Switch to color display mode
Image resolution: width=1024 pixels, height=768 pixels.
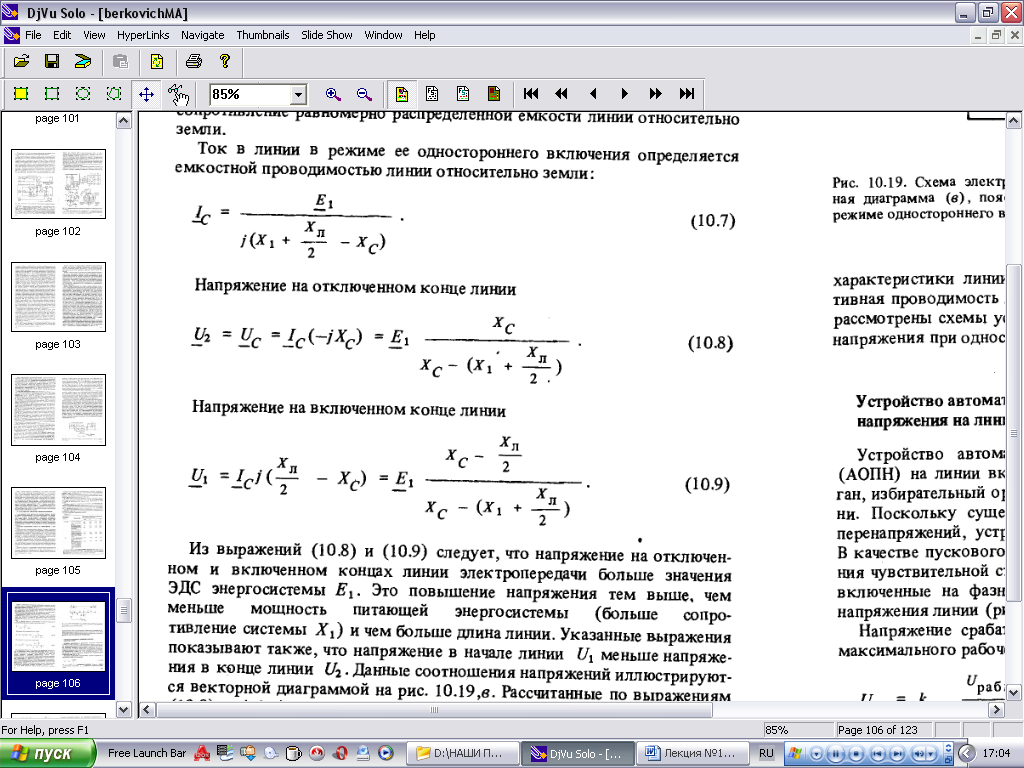pyautogui.click(x=402, y=94)
